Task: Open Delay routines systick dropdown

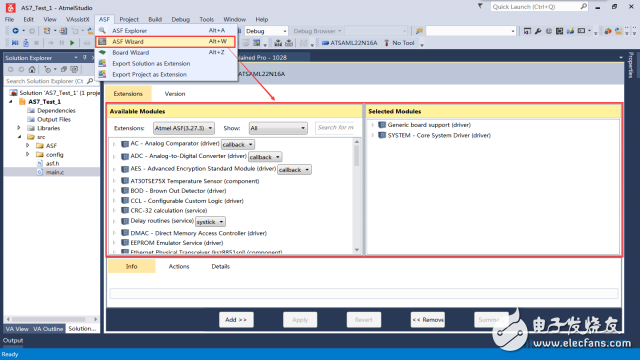Action: (x=210, y=222)
